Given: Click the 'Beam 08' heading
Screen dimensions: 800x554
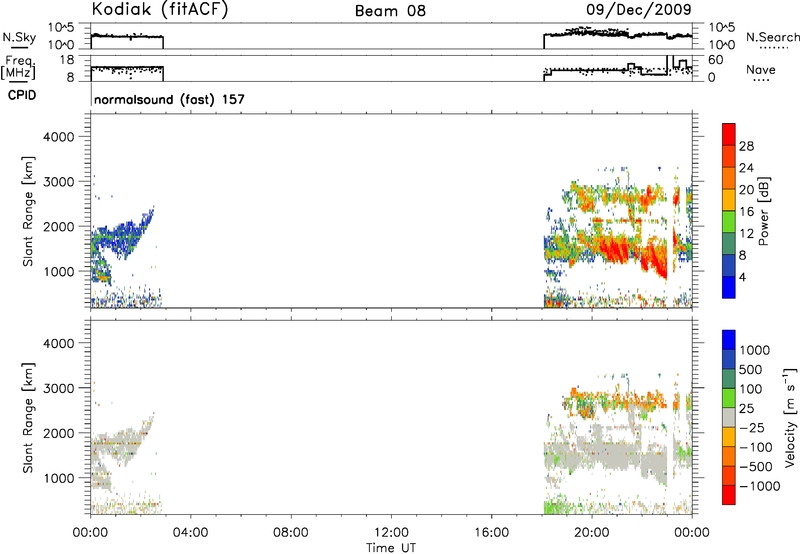Looking at the screenshot, I should [x=390, y=11].
